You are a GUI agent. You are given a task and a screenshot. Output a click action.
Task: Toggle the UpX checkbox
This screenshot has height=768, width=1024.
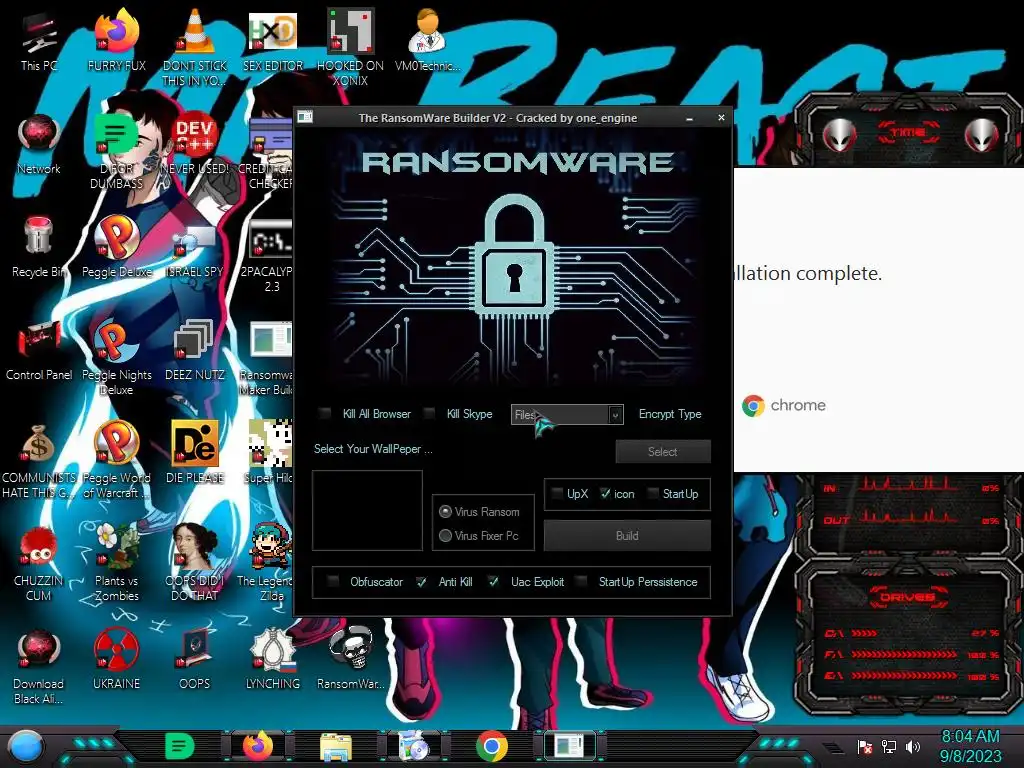557,494
